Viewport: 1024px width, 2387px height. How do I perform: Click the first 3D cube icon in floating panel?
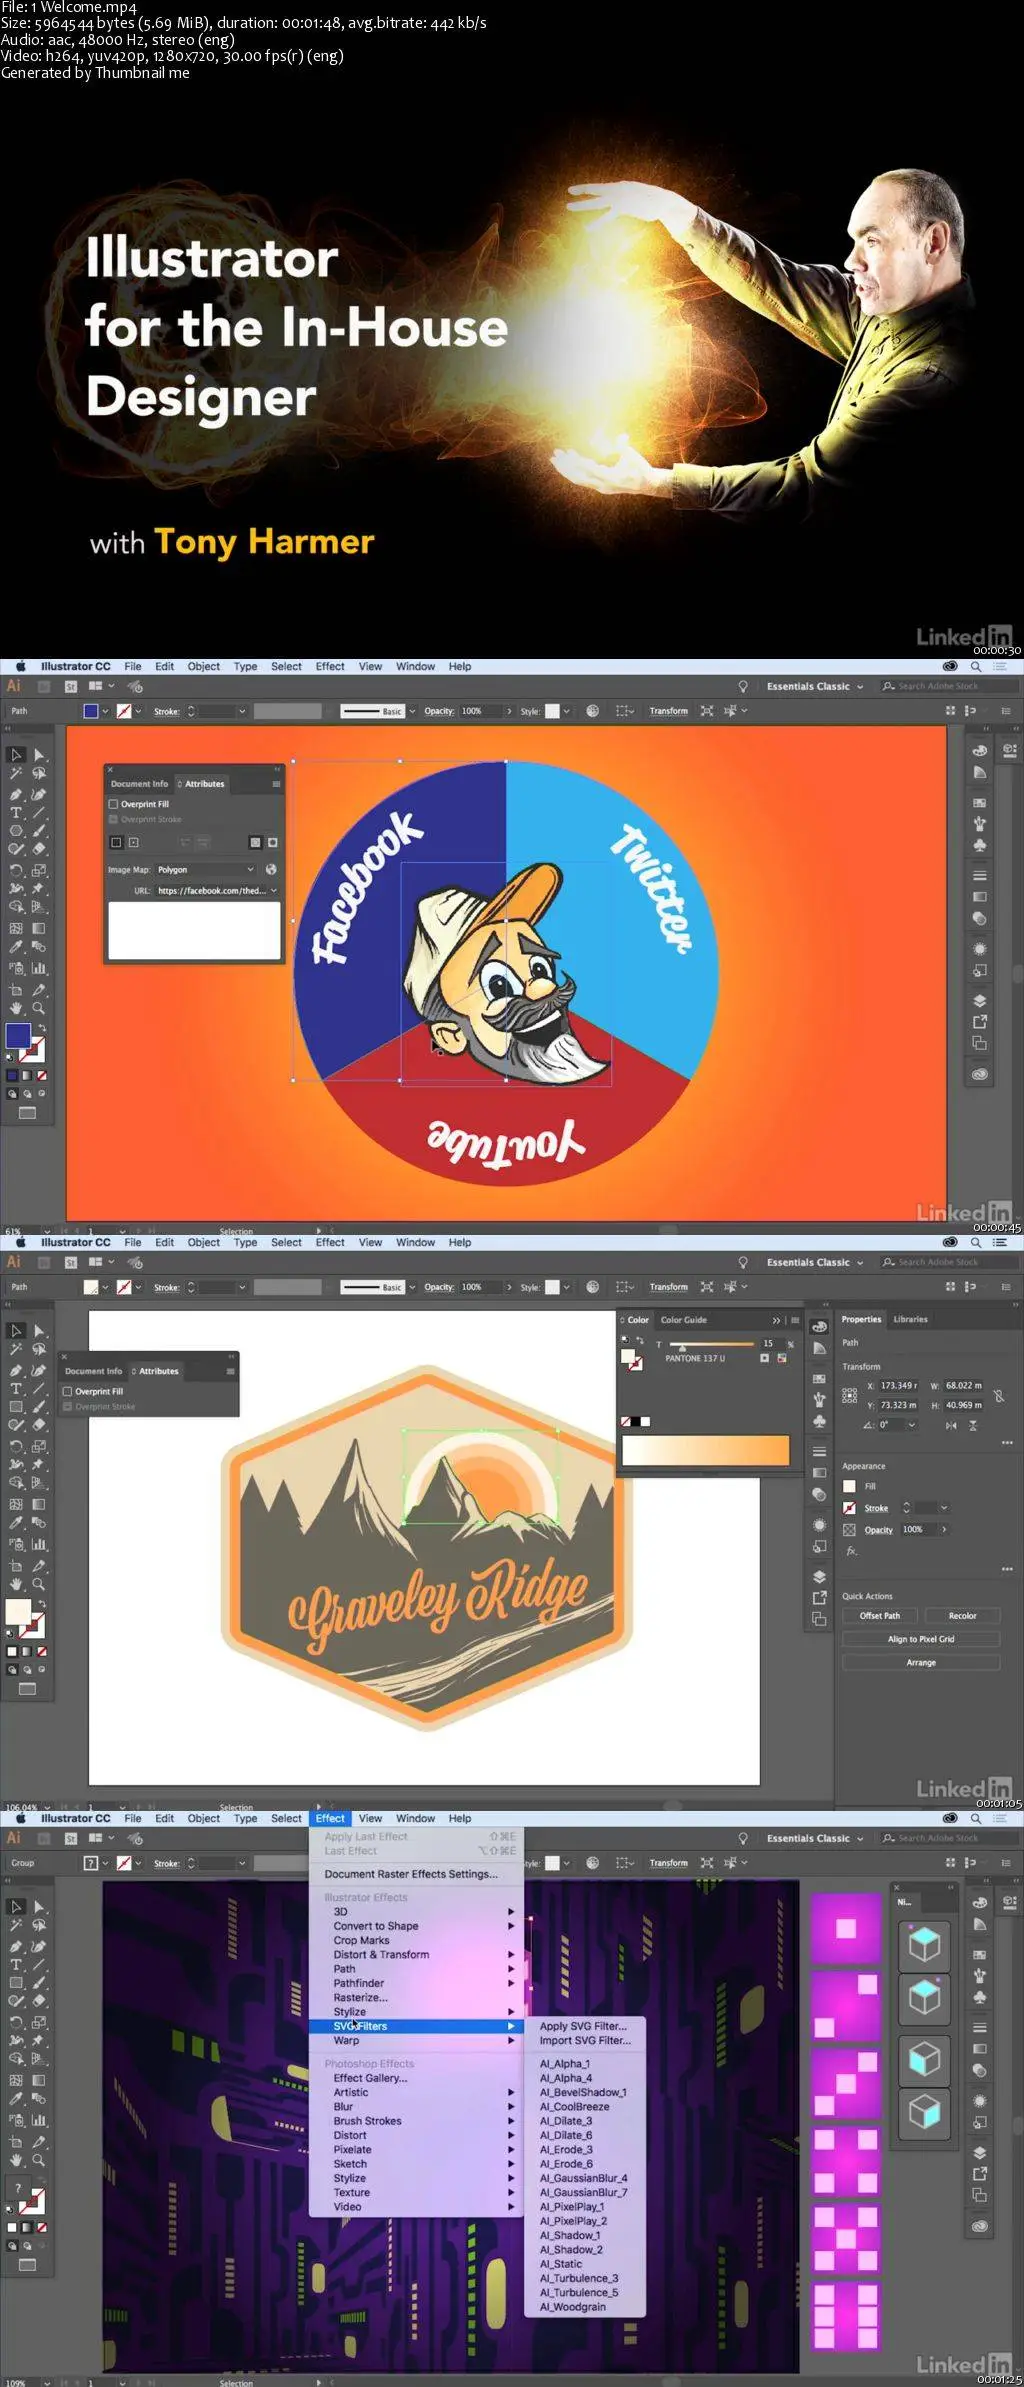pyautogui.click(x=924, y=1945)
